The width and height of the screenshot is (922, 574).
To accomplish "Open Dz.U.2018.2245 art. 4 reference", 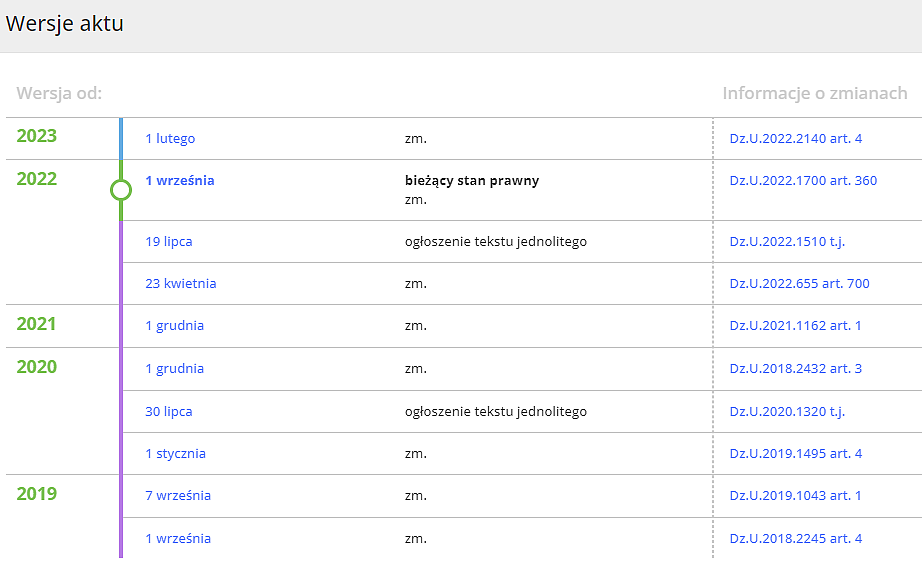I will [x=796, y=539].
